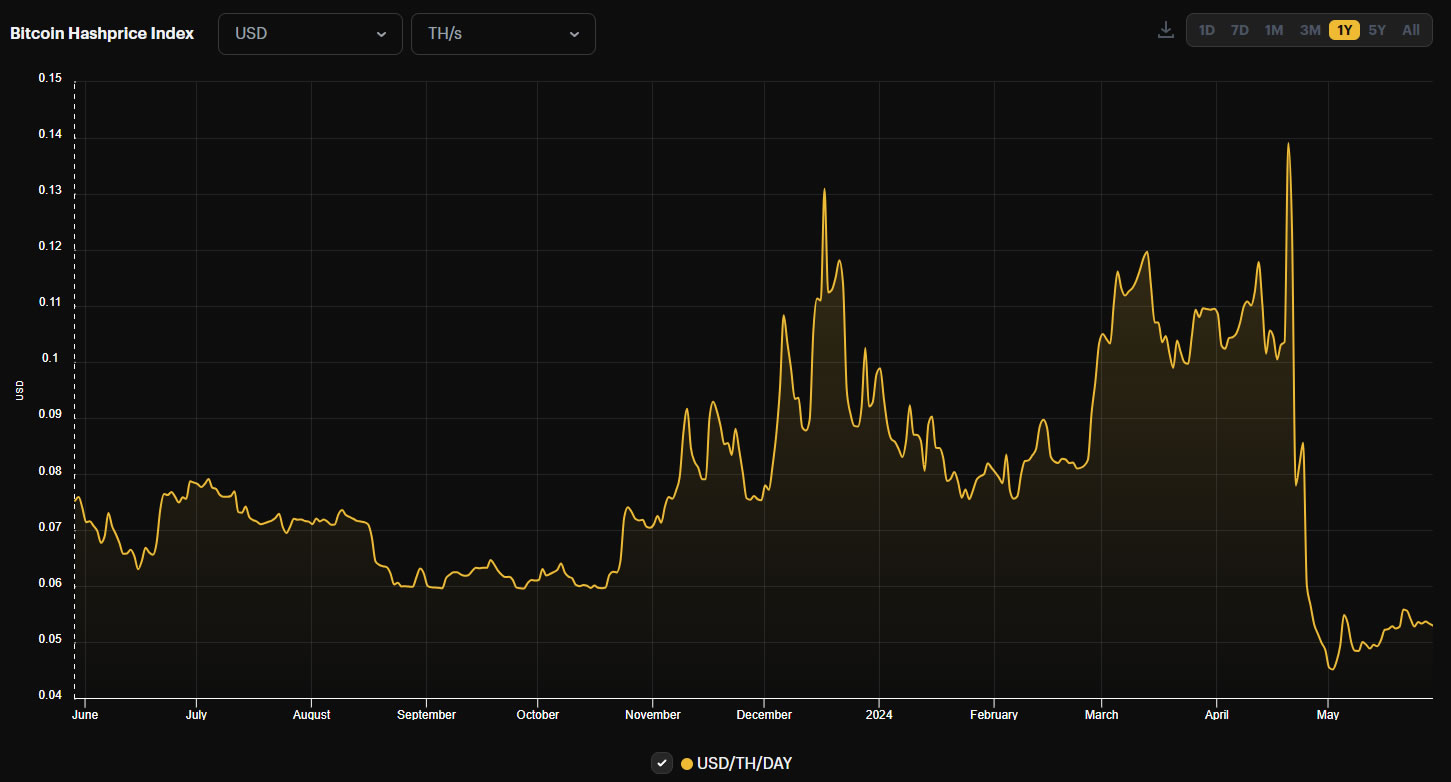Click the USD/TH/DAY legend label
The width and height of the screenshot is (1451, 782).
point(745,764)
